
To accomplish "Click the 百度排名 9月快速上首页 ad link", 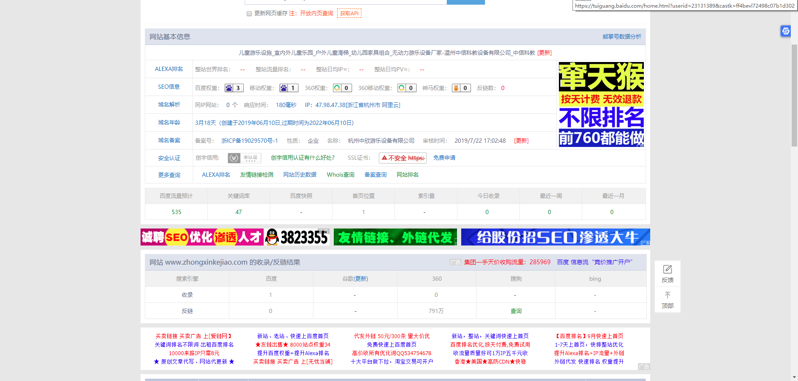I will click(589, 336).
